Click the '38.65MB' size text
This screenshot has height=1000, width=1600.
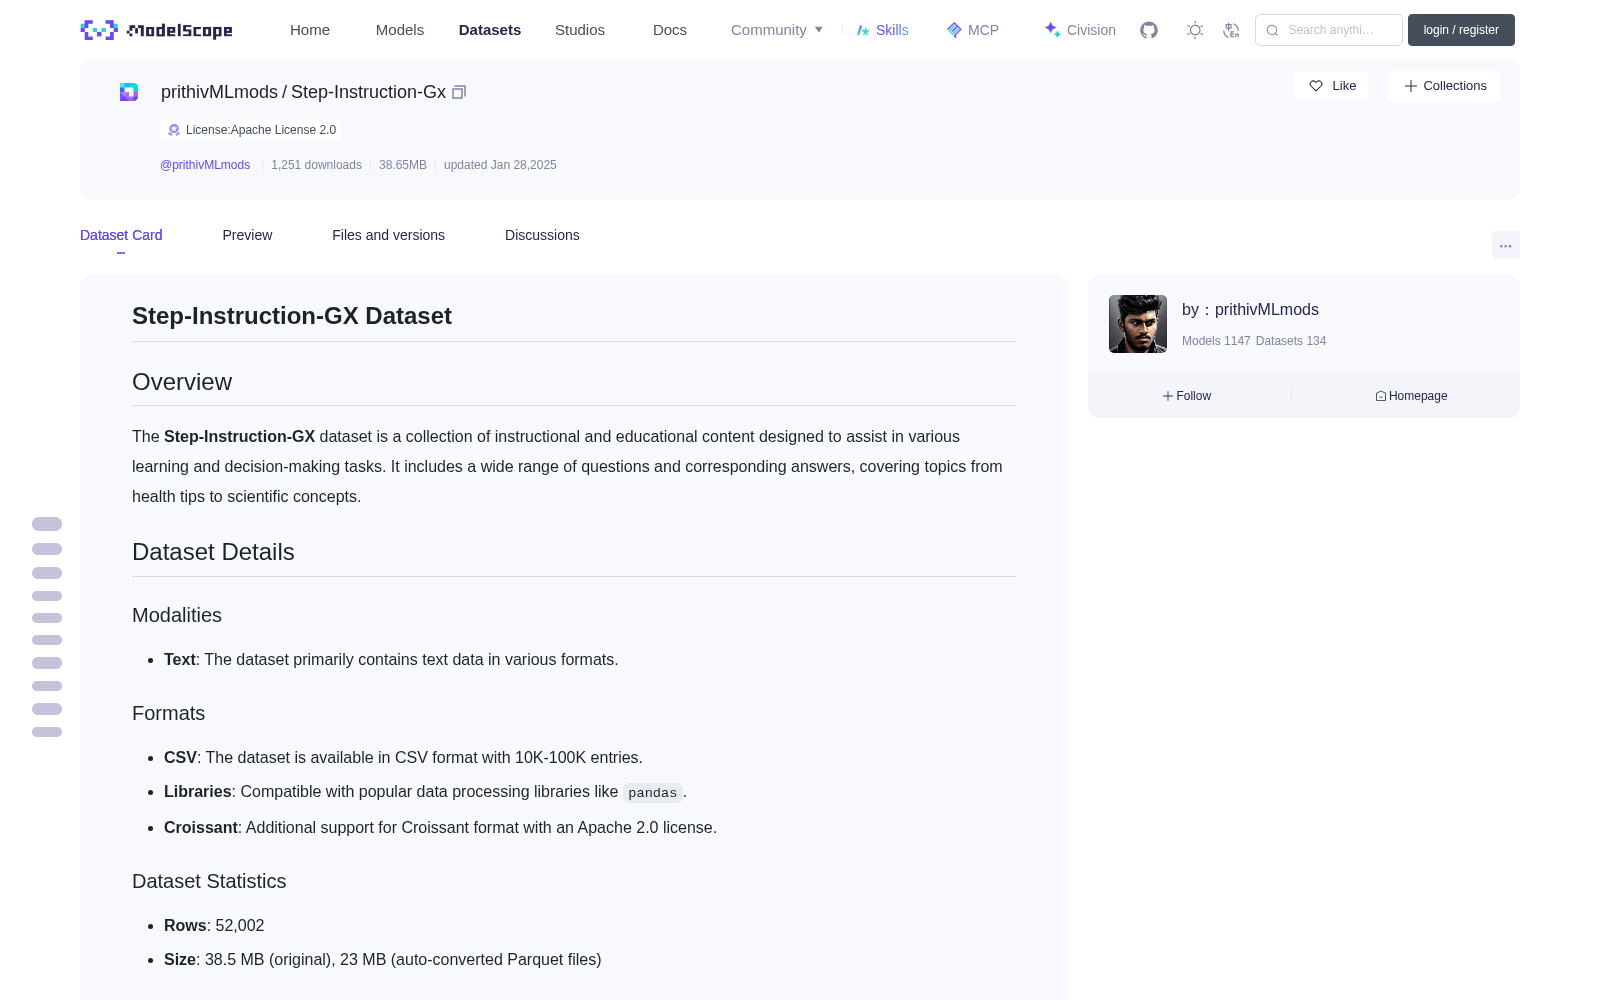pyautogui.click(x=403, y=165)
